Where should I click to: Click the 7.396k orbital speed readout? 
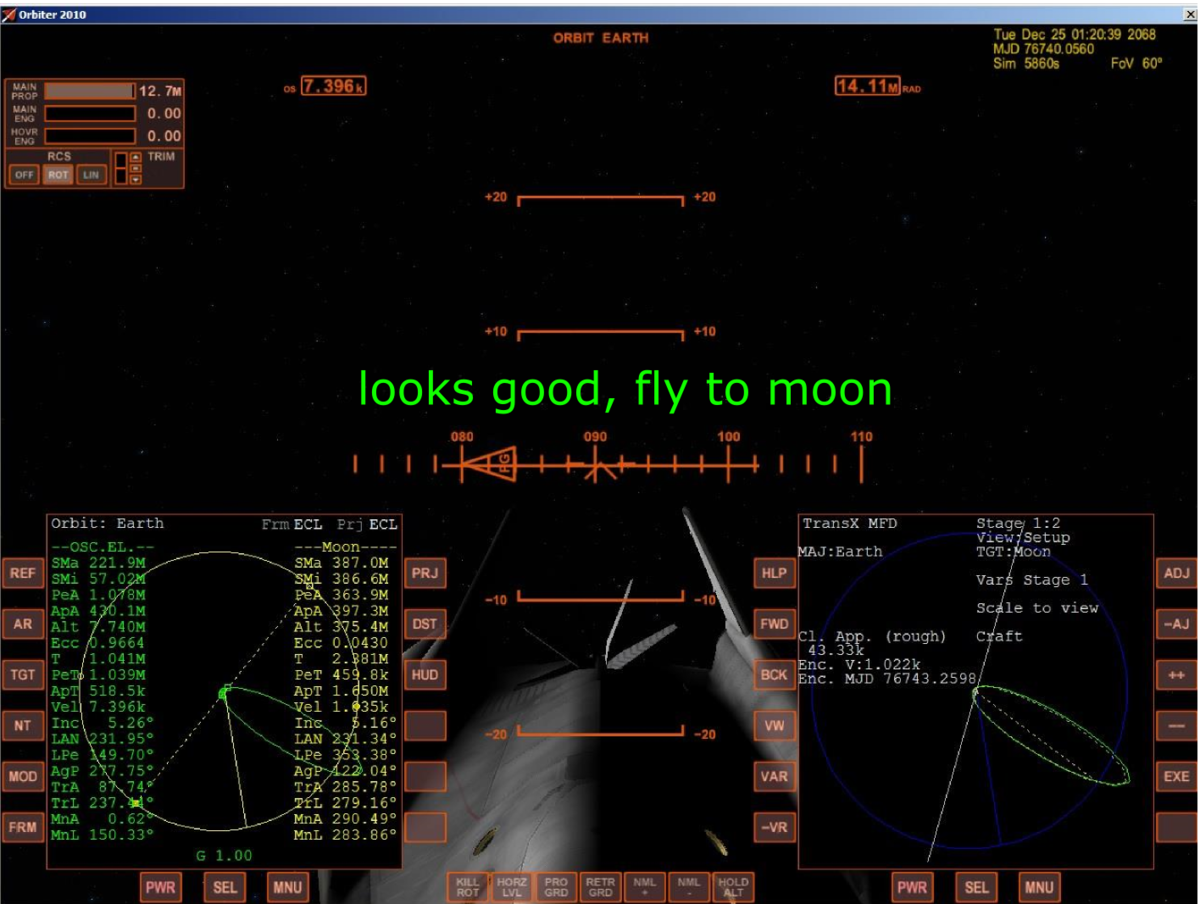334,87
